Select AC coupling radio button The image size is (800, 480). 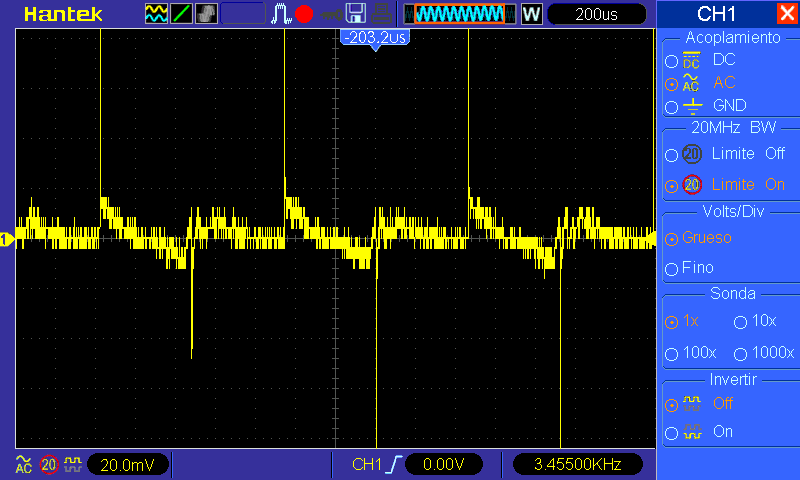pos(671,84)
